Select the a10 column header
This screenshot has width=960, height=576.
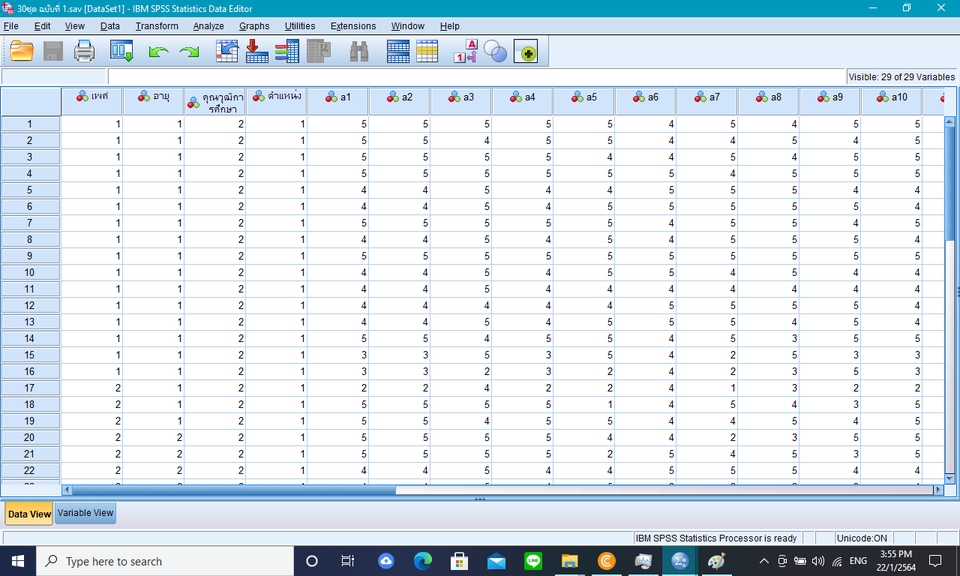click(x=891, y=101)
